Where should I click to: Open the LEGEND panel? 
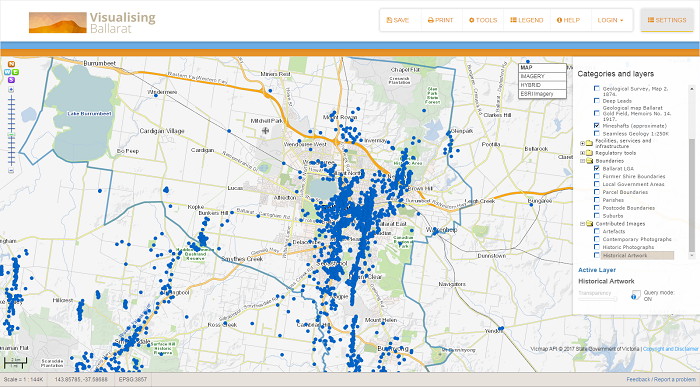[x=527, y=20]
